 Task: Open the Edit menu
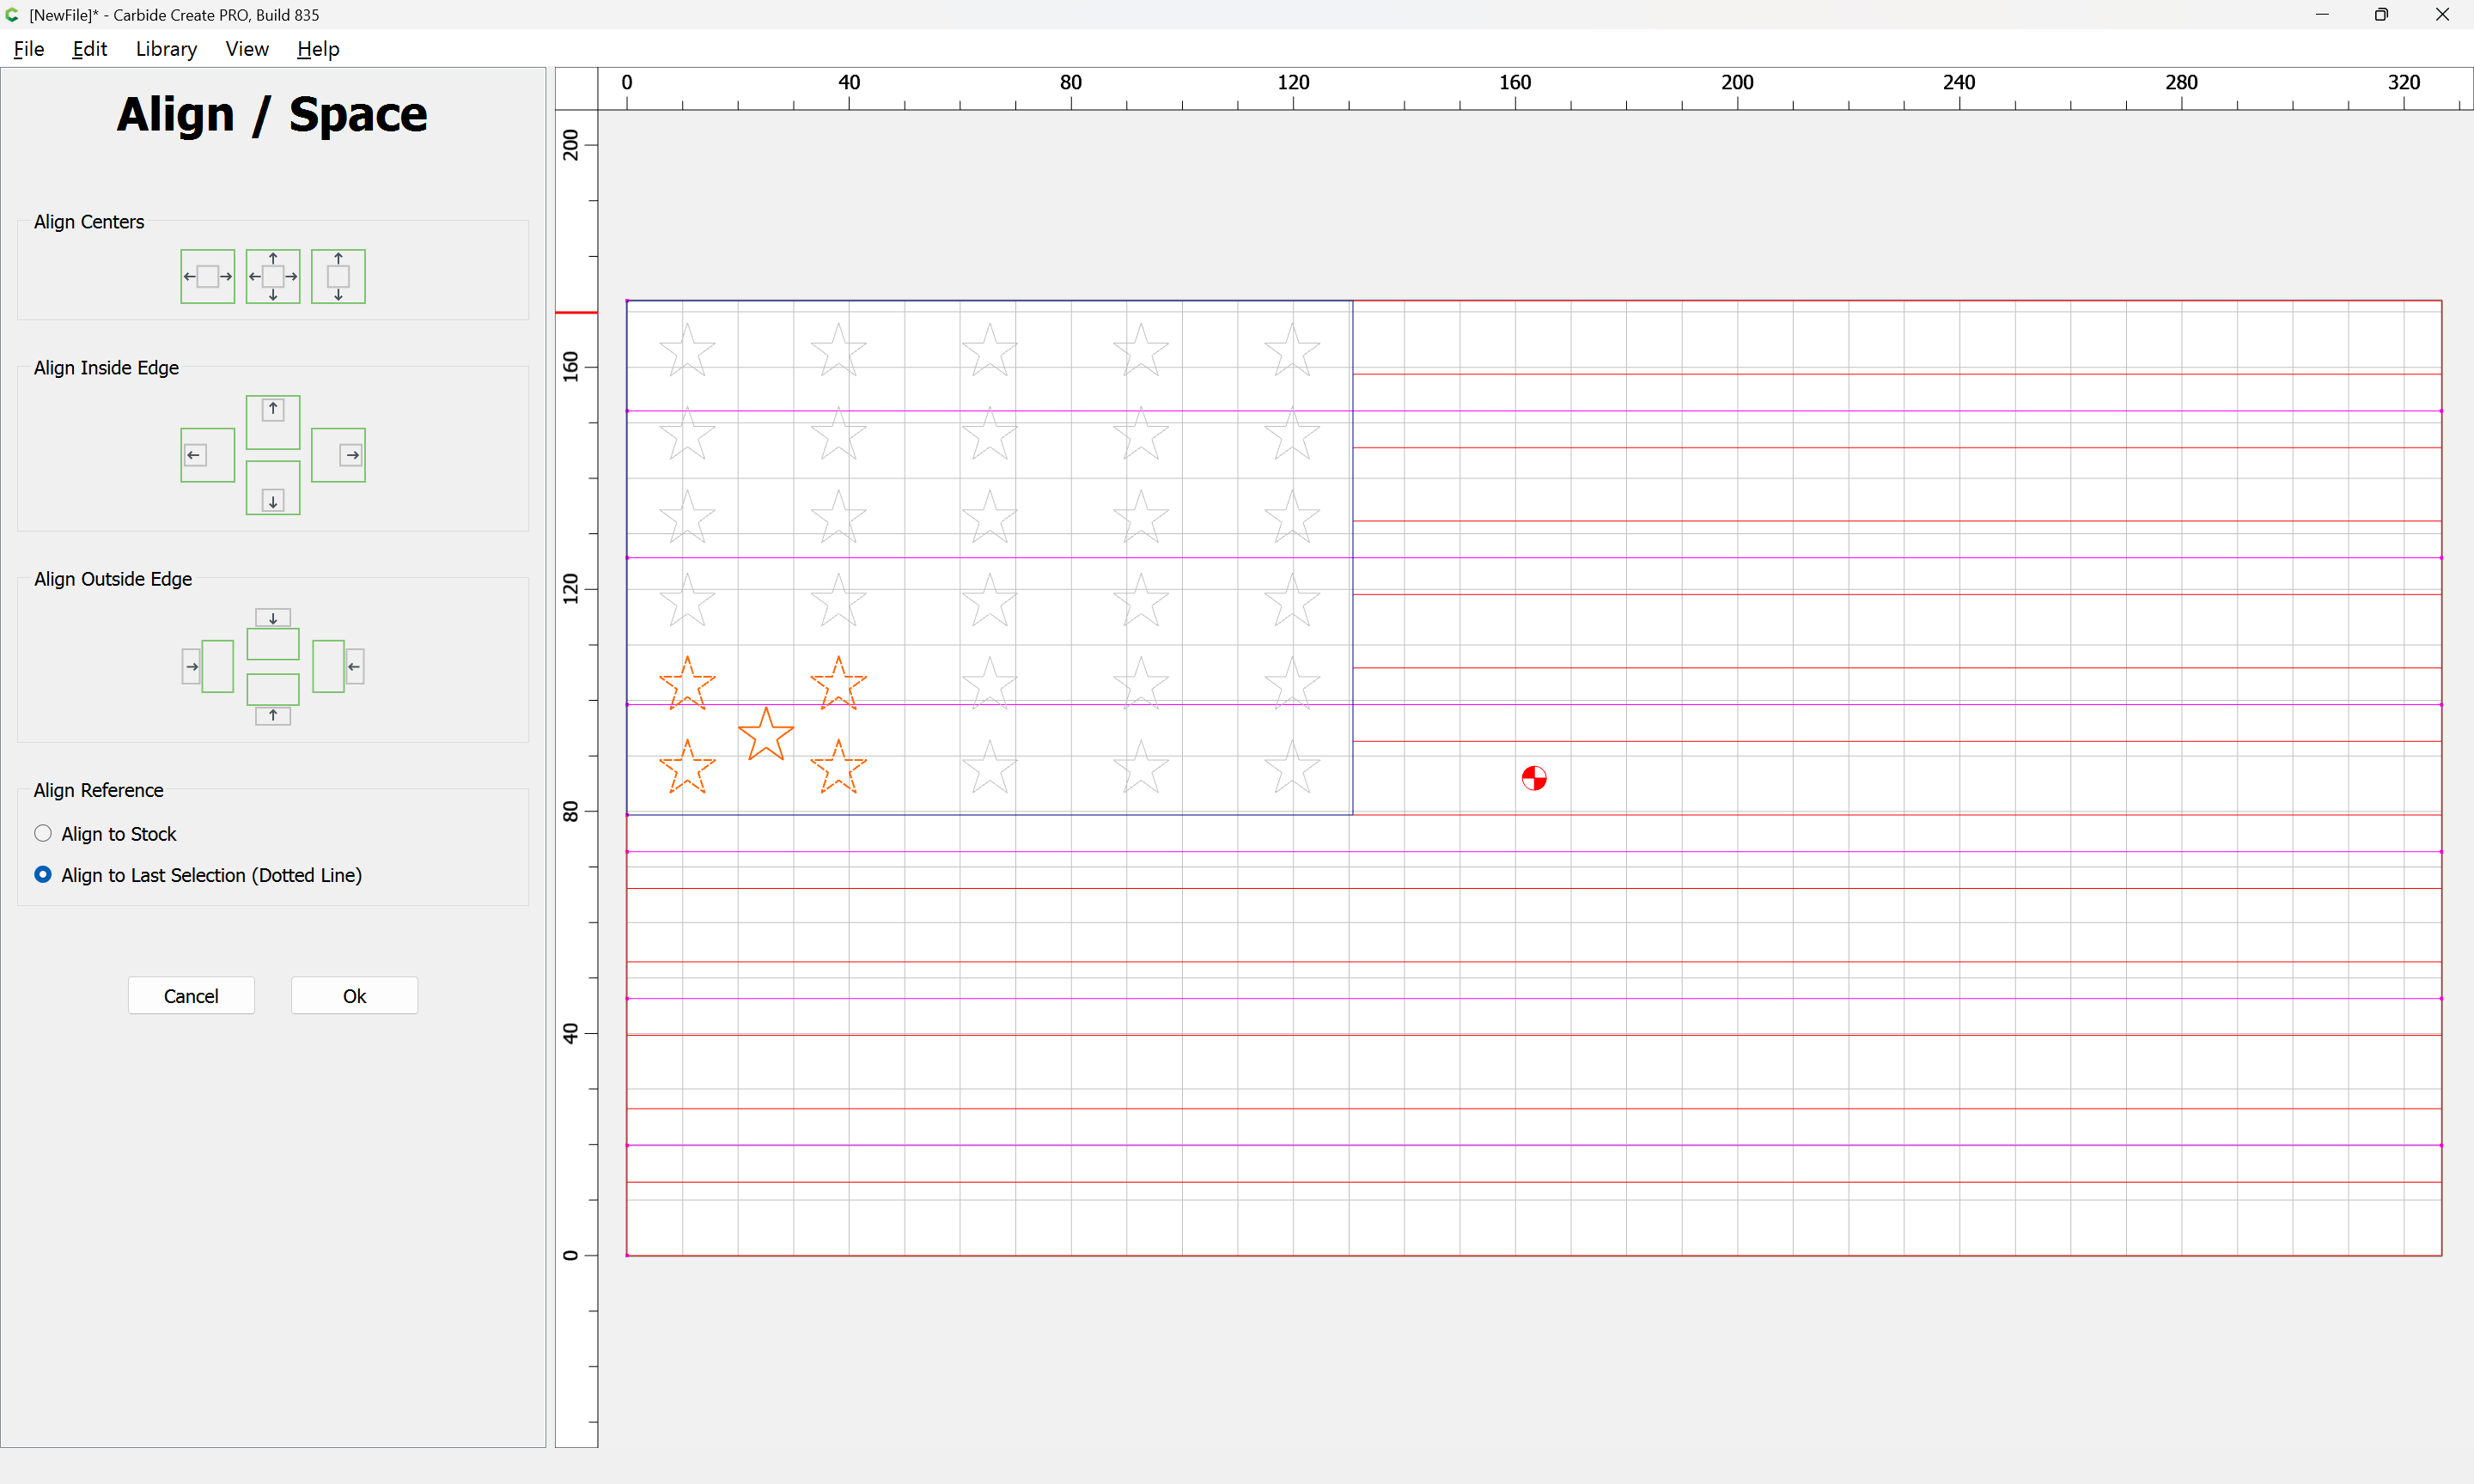click(x=89, y=49)
